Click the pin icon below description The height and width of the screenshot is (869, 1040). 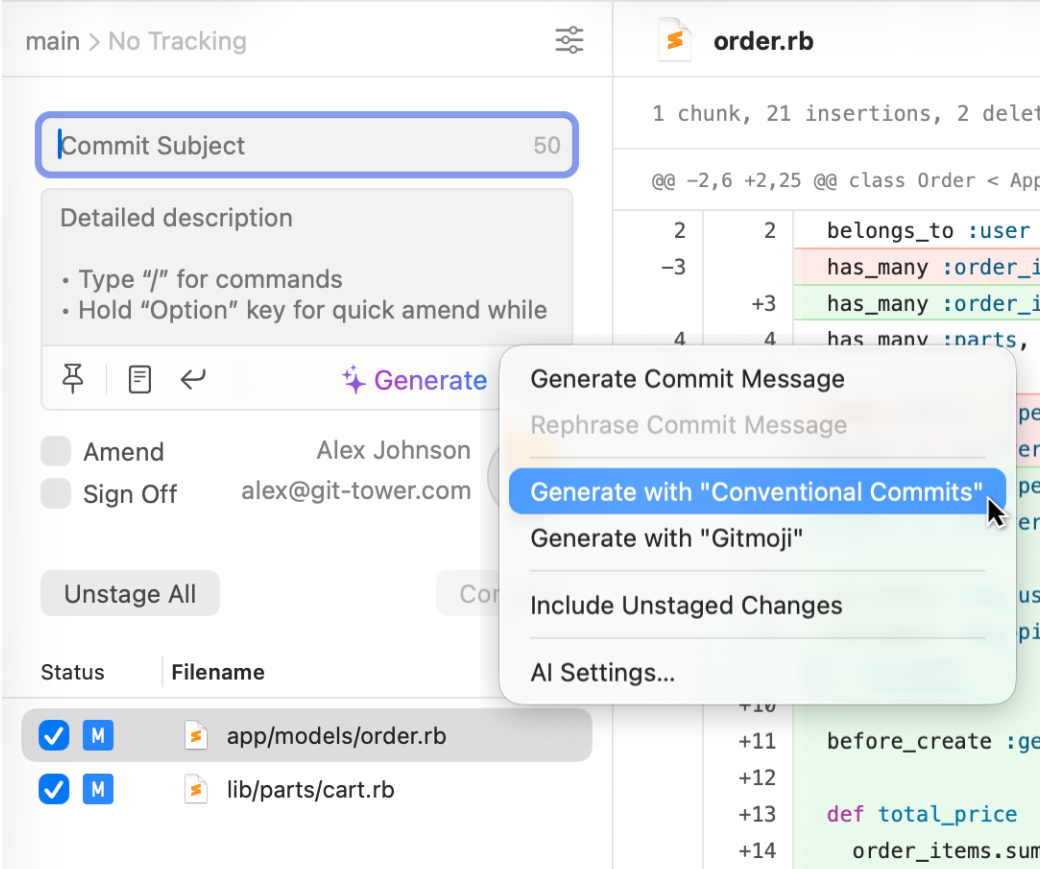coord(73,379)
